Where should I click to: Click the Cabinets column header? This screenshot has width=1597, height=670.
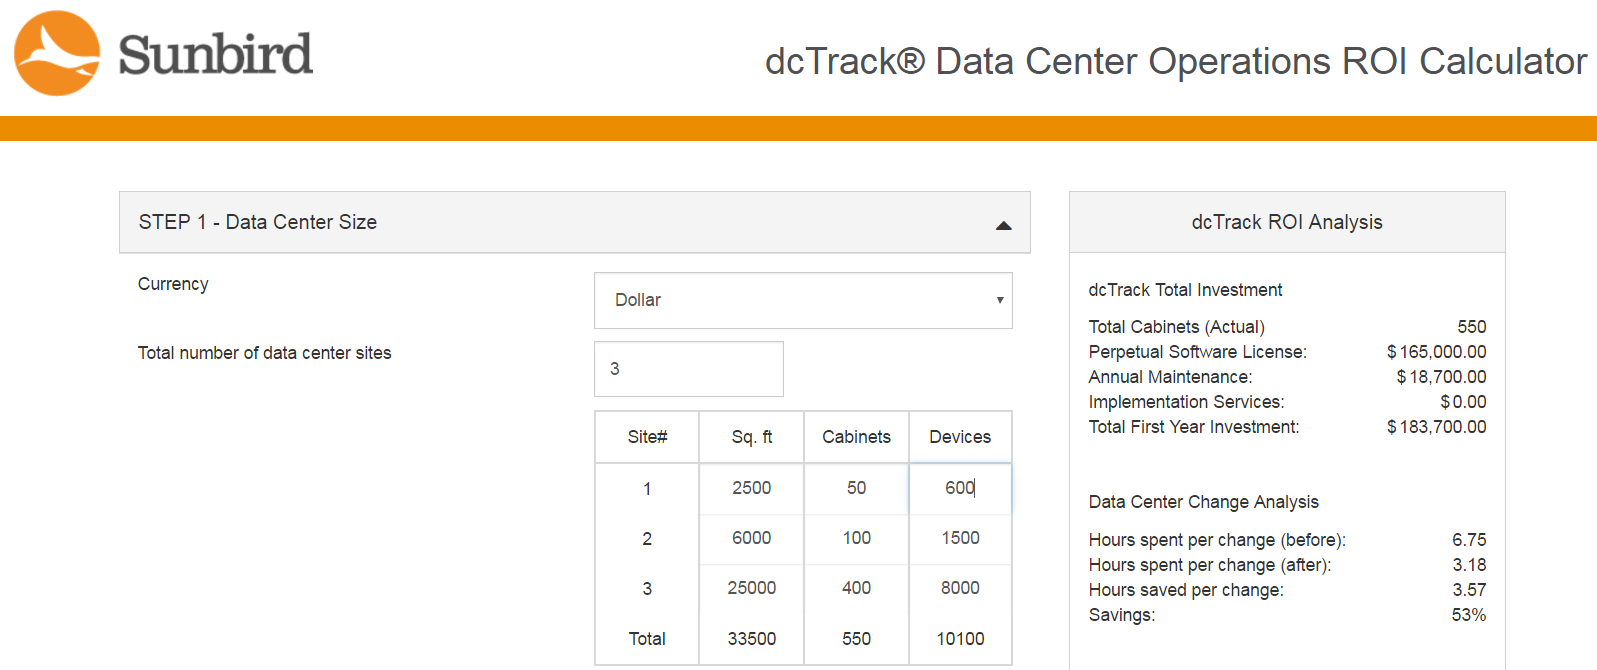[857, 437]
